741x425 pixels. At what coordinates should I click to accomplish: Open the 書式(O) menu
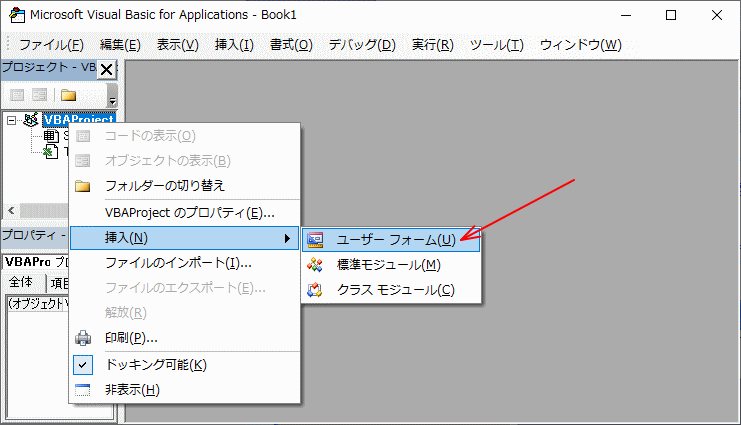(x=291, y=45)
